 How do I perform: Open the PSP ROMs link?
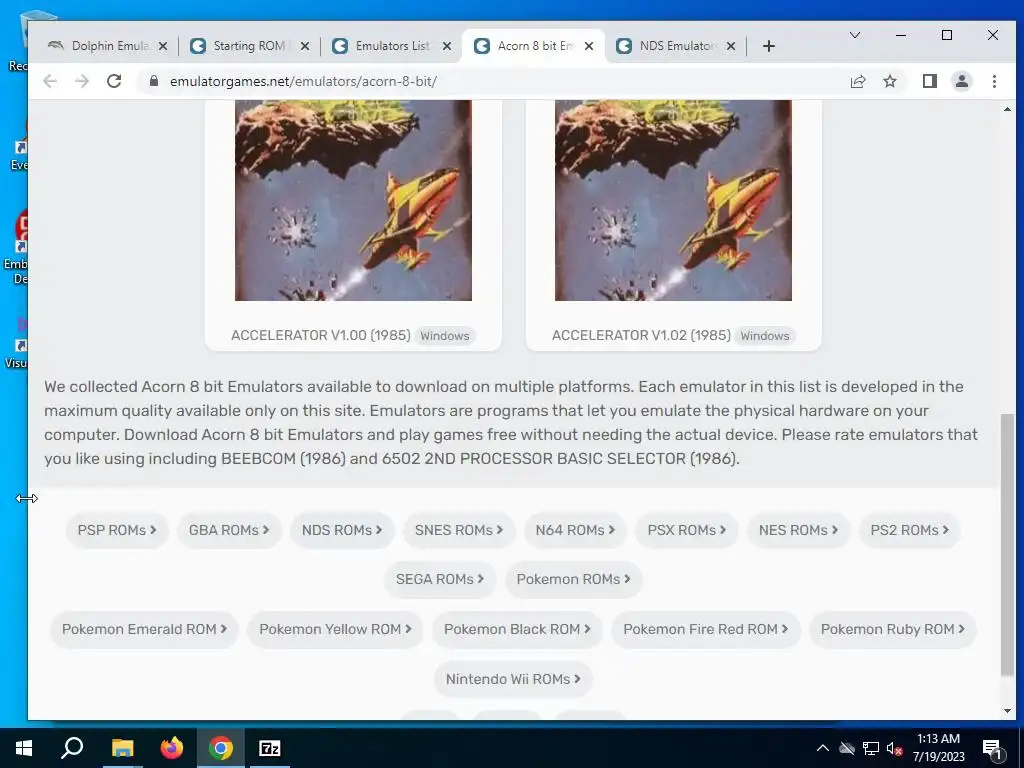pos(117,530)
